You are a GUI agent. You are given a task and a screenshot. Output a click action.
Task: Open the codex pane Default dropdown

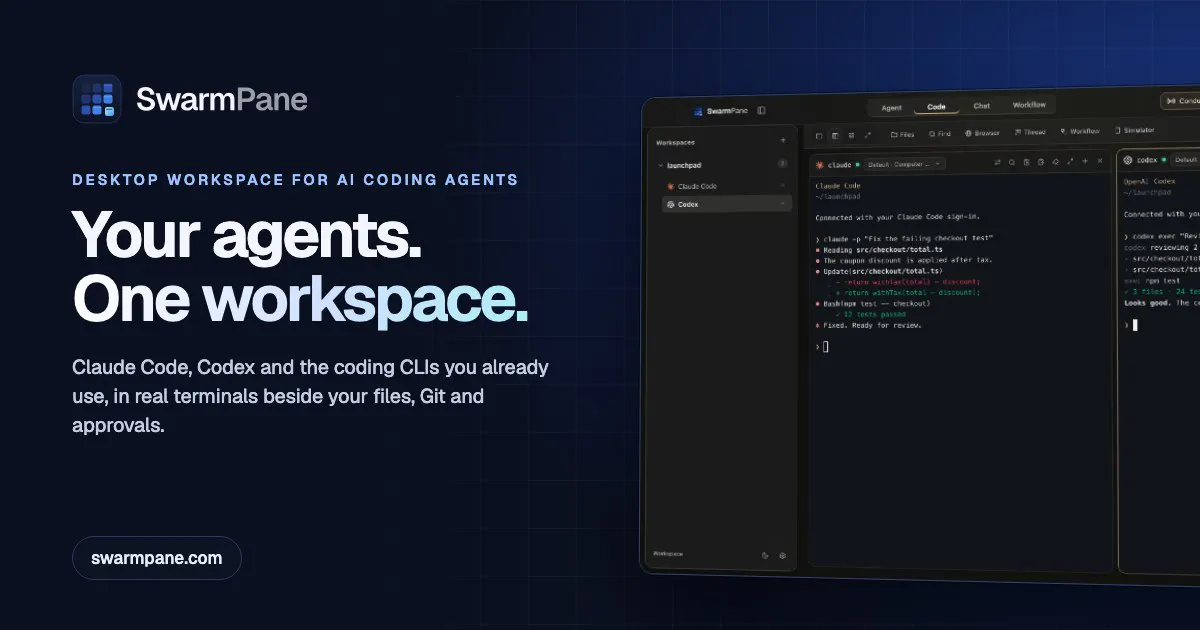[1184, 160]
